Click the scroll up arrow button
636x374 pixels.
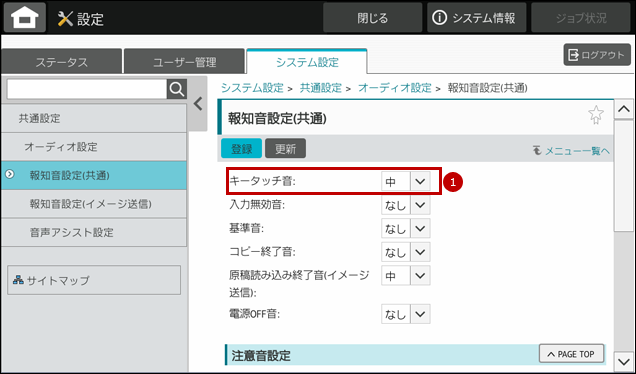623,109
